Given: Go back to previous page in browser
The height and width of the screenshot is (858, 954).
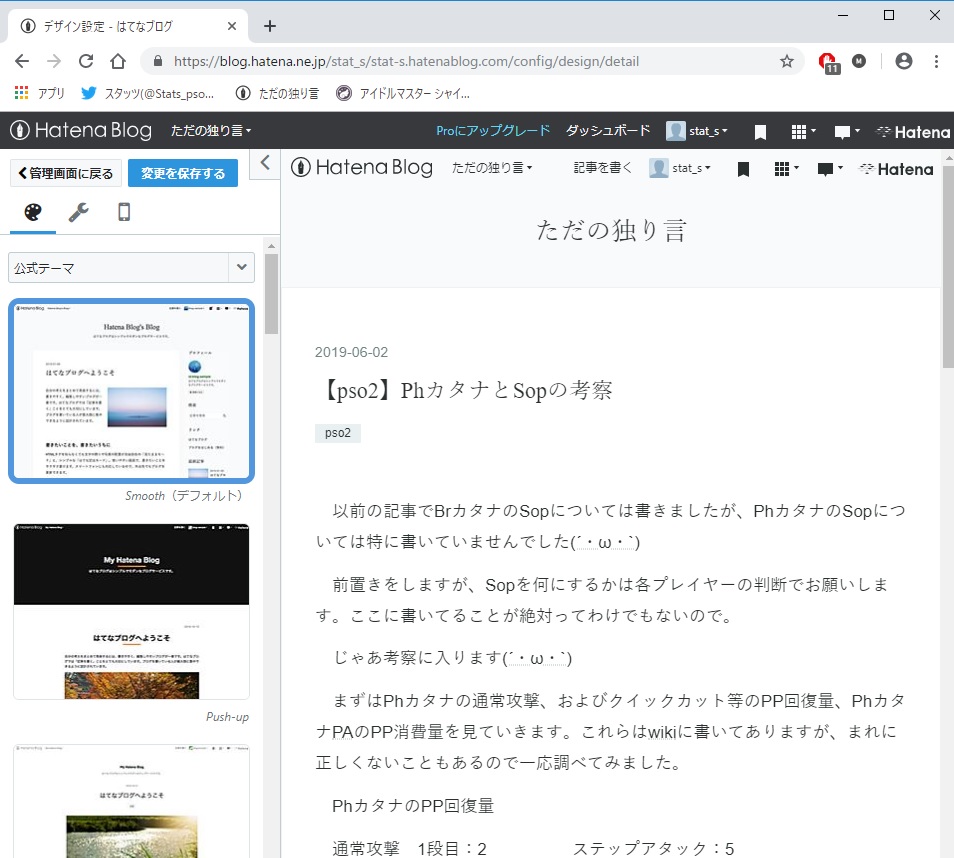Looking at the screenshot, I should click(x=22, y=61).
